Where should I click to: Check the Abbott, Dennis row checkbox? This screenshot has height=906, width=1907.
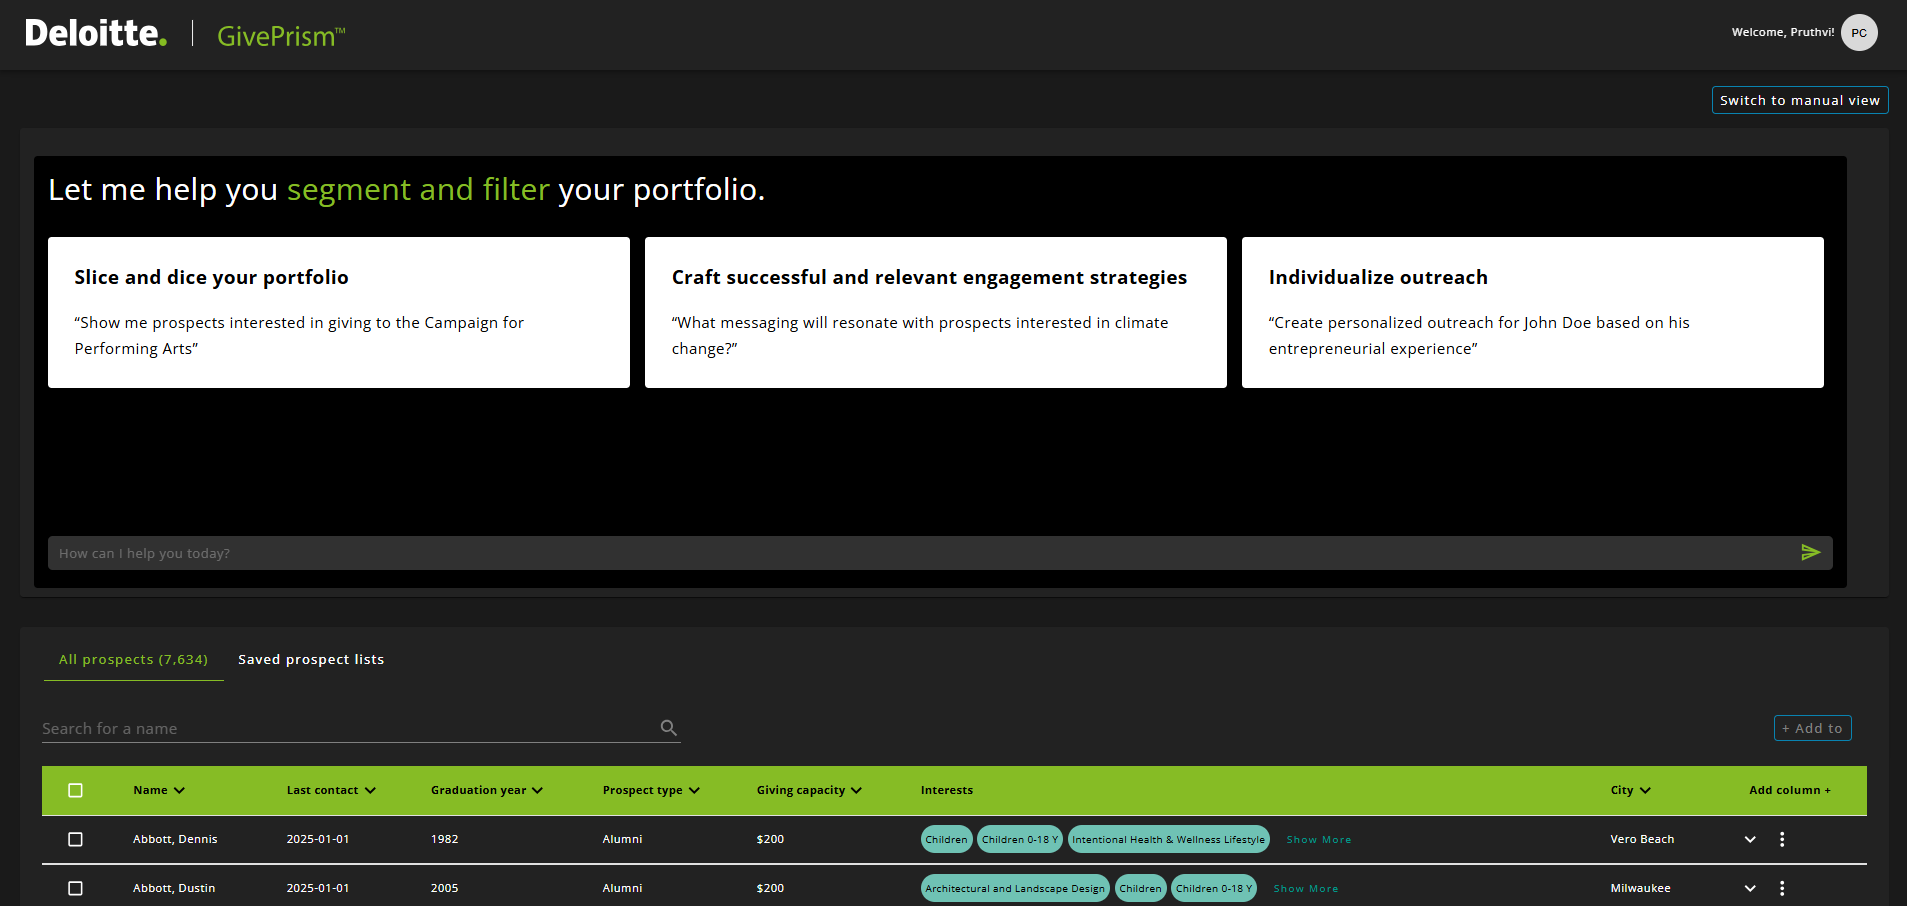tap(75, 839)
